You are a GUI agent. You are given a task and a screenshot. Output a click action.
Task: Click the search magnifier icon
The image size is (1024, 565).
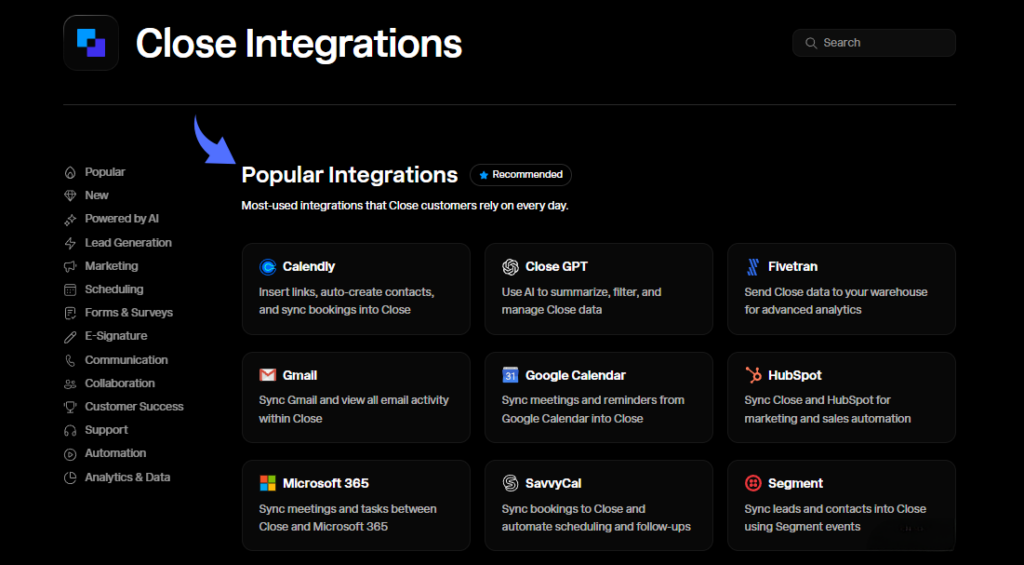[811, 43]
